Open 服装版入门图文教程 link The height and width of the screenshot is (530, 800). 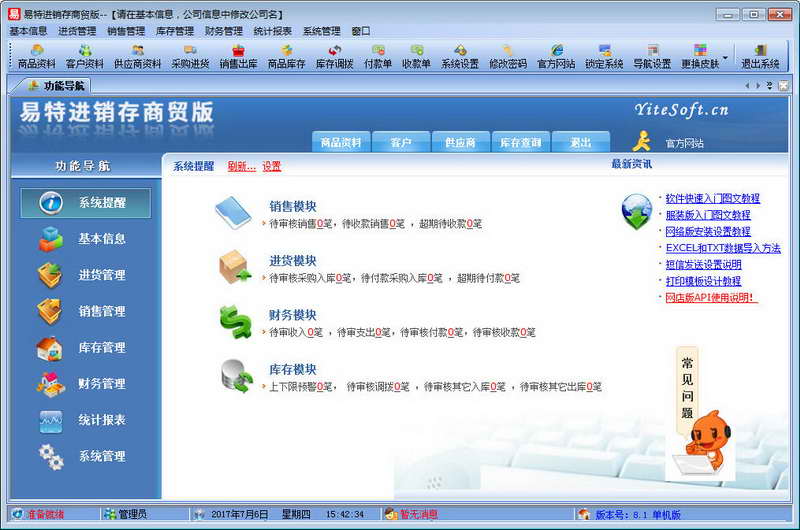point(708,215)
